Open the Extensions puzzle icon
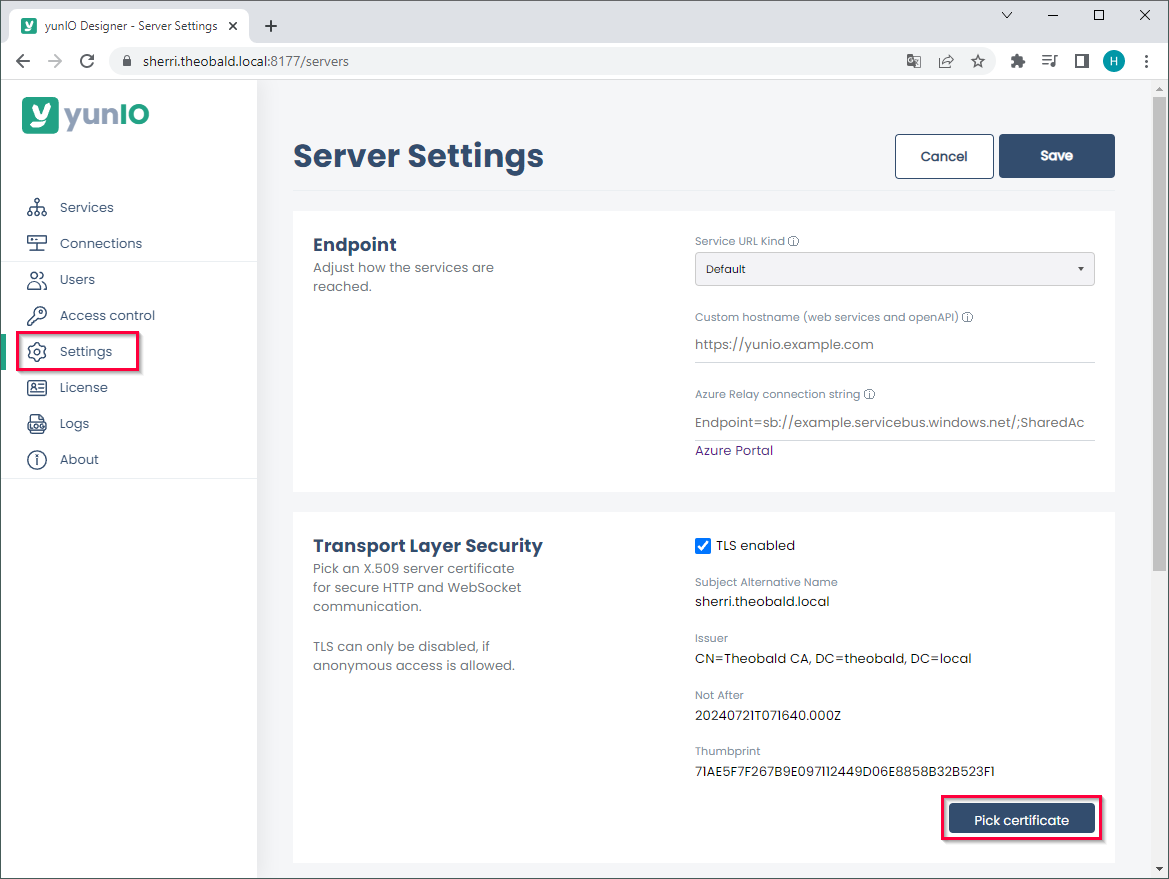 pos(1017,61)
